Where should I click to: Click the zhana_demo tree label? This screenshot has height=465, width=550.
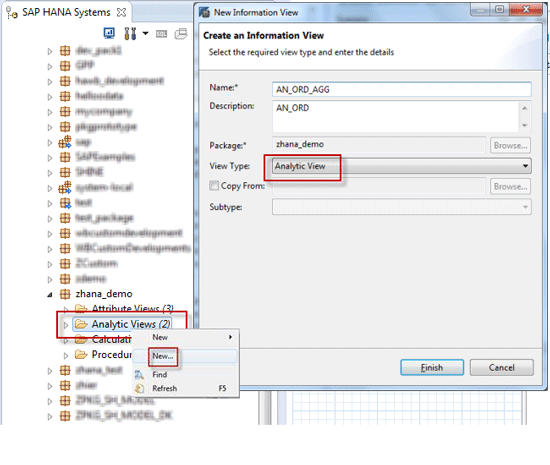pyautogui.click(x=104, y=294)
